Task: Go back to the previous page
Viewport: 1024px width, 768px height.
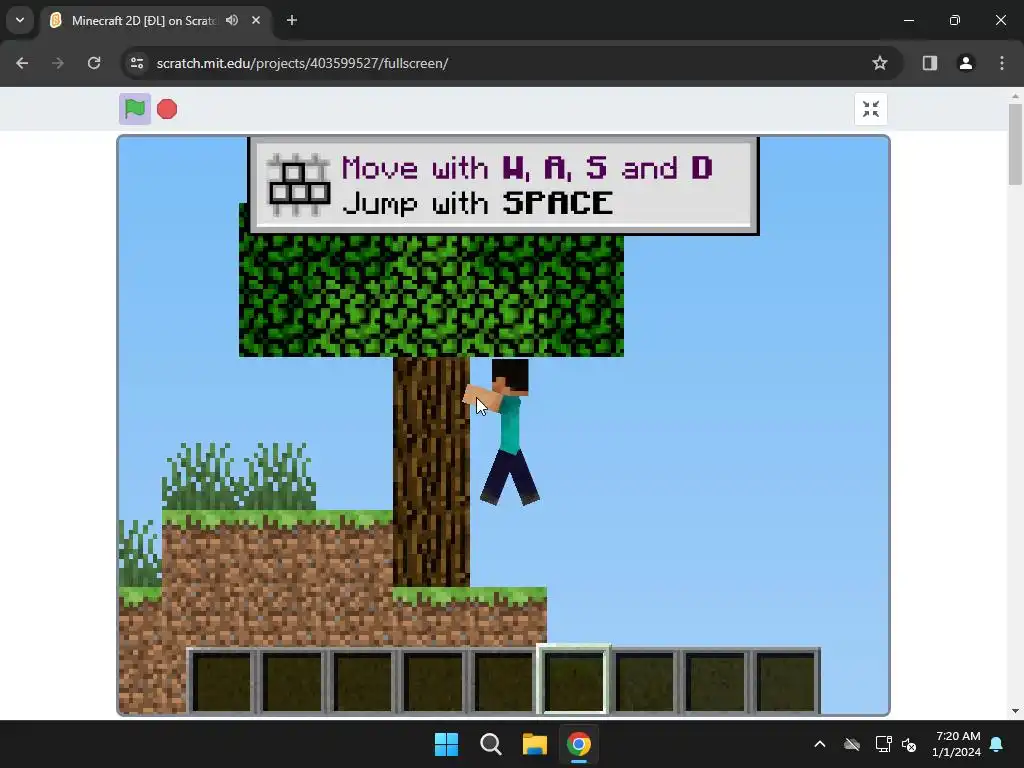Action: tap(22, 63)
